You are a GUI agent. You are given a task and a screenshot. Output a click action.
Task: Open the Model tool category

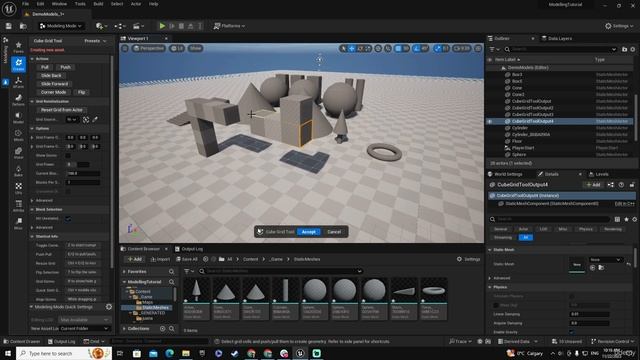(x=18, y=118)
